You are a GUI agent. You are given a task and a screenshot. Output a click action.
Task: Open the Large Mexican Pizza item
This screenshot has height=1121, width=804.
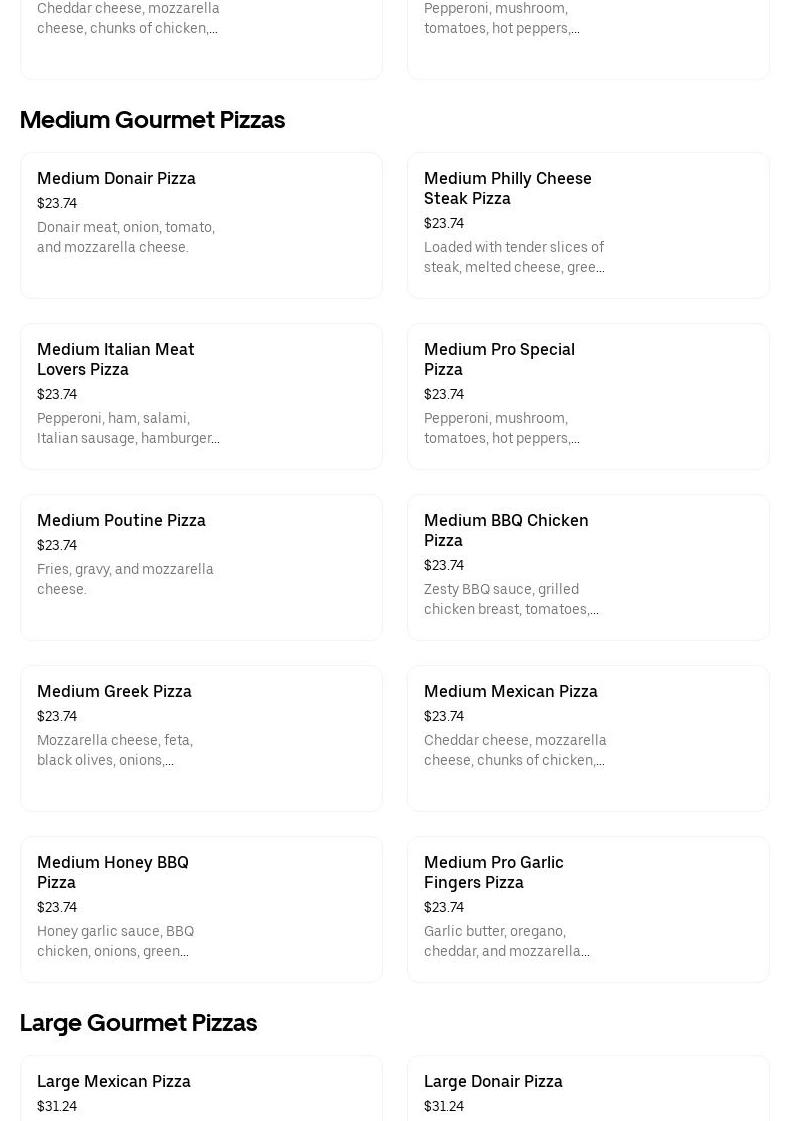[114, 1082]
